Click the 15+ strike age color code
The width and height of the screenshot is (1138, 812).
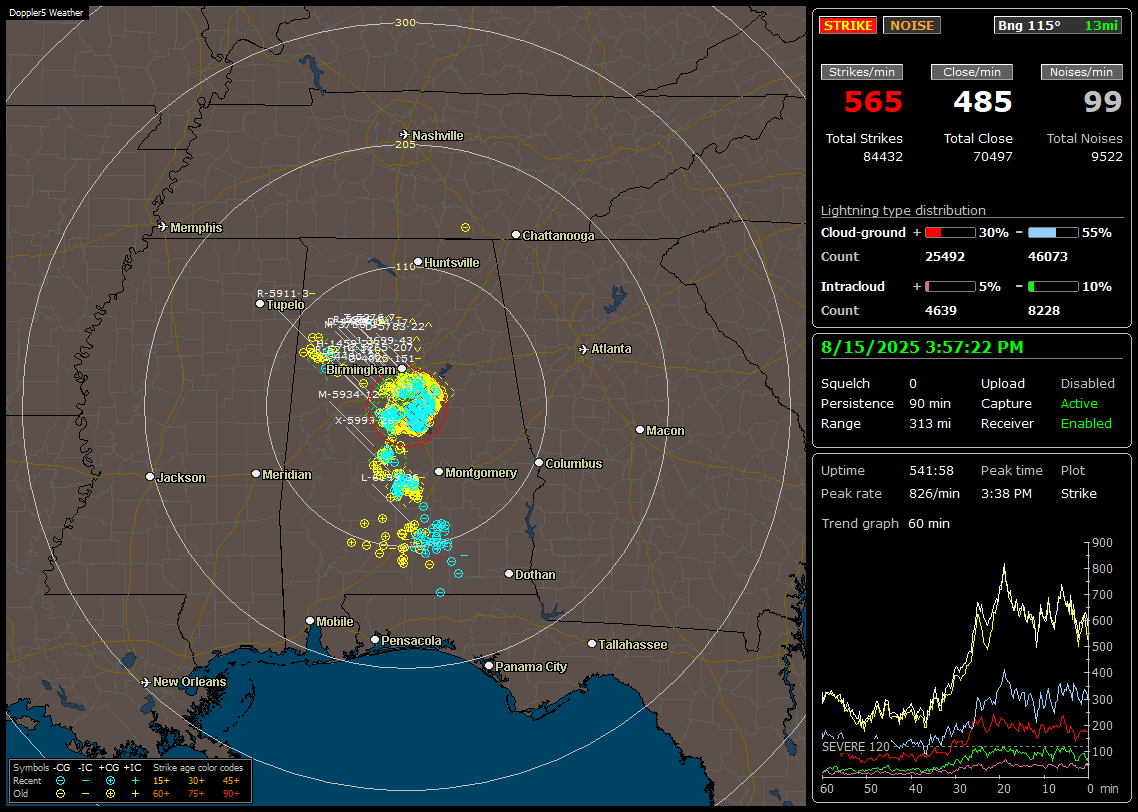[x=161, y=781]
